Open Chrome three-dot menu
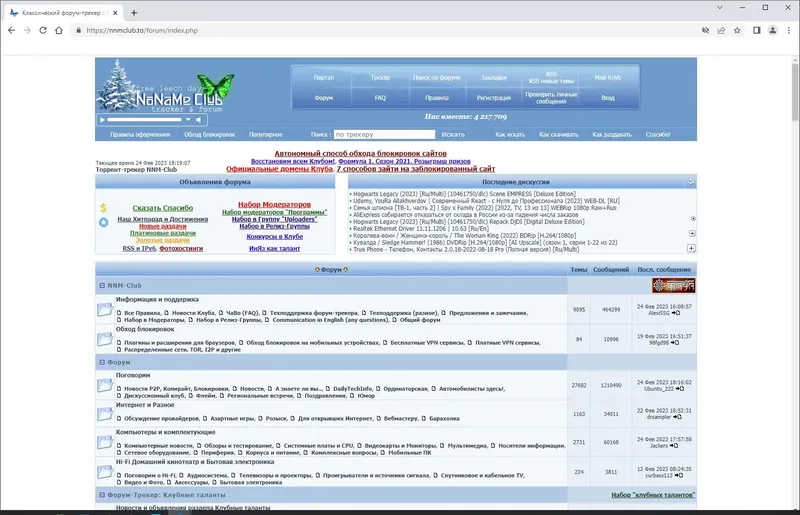This screenshot has width=800, height=515. click(788, 30)
